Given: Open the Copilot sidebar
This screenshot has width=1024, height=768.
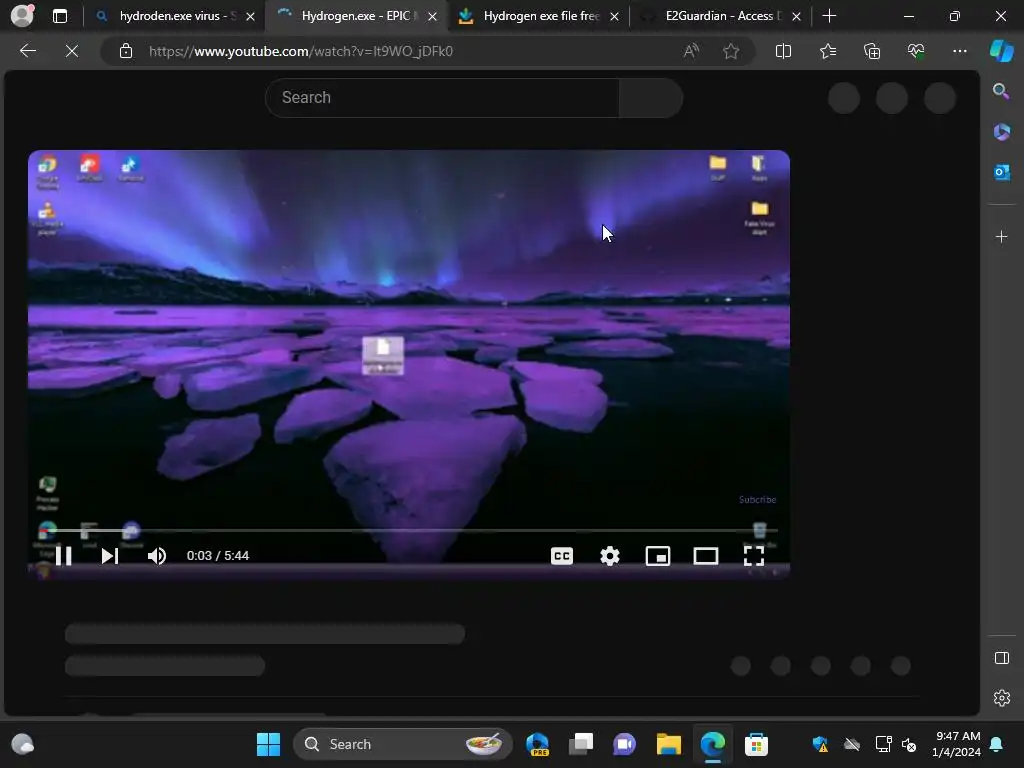Looking at the screenshot, I should (x=1001, y=51).
